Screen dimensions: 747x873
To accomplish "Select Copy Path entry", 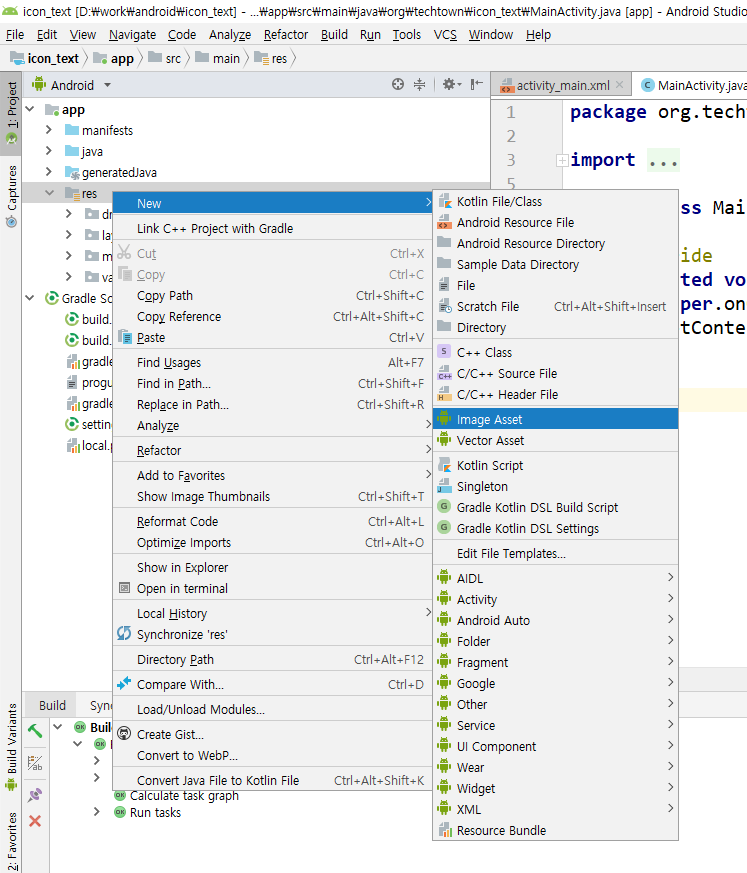I will (272, 296).
